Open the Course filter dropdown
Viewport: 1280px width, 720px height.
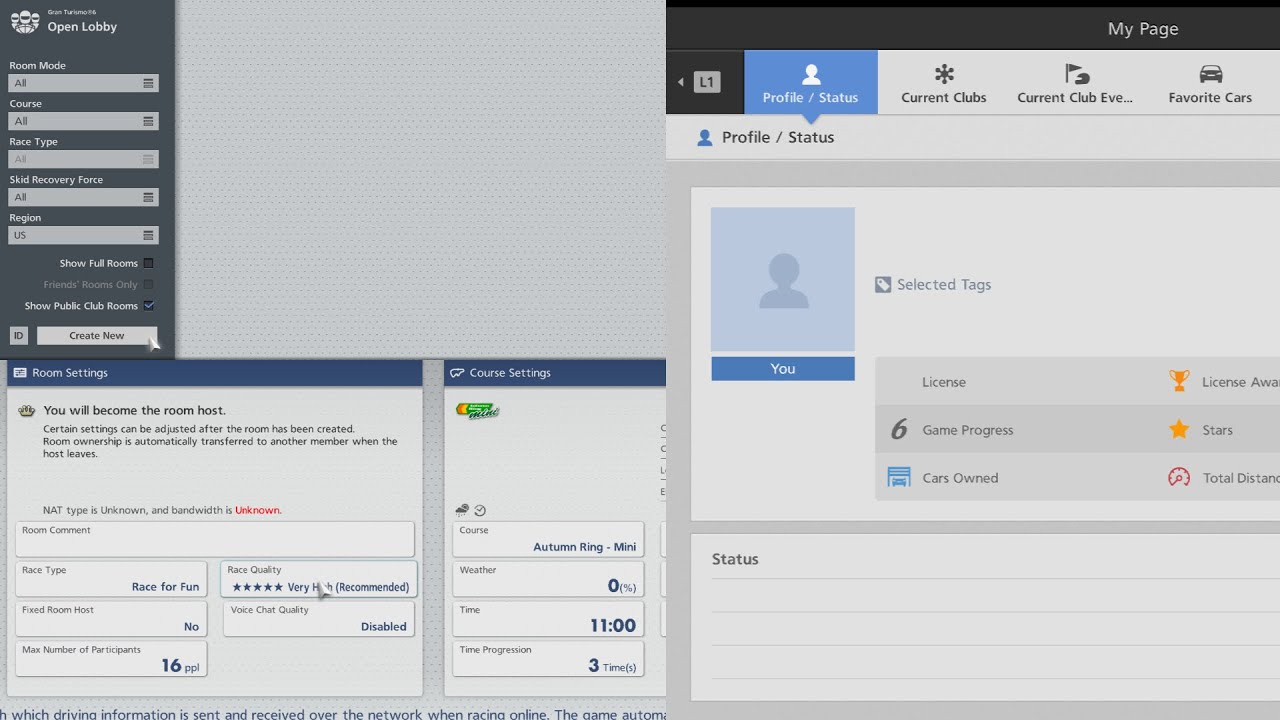pyautogui.click(x=84, y=121)
